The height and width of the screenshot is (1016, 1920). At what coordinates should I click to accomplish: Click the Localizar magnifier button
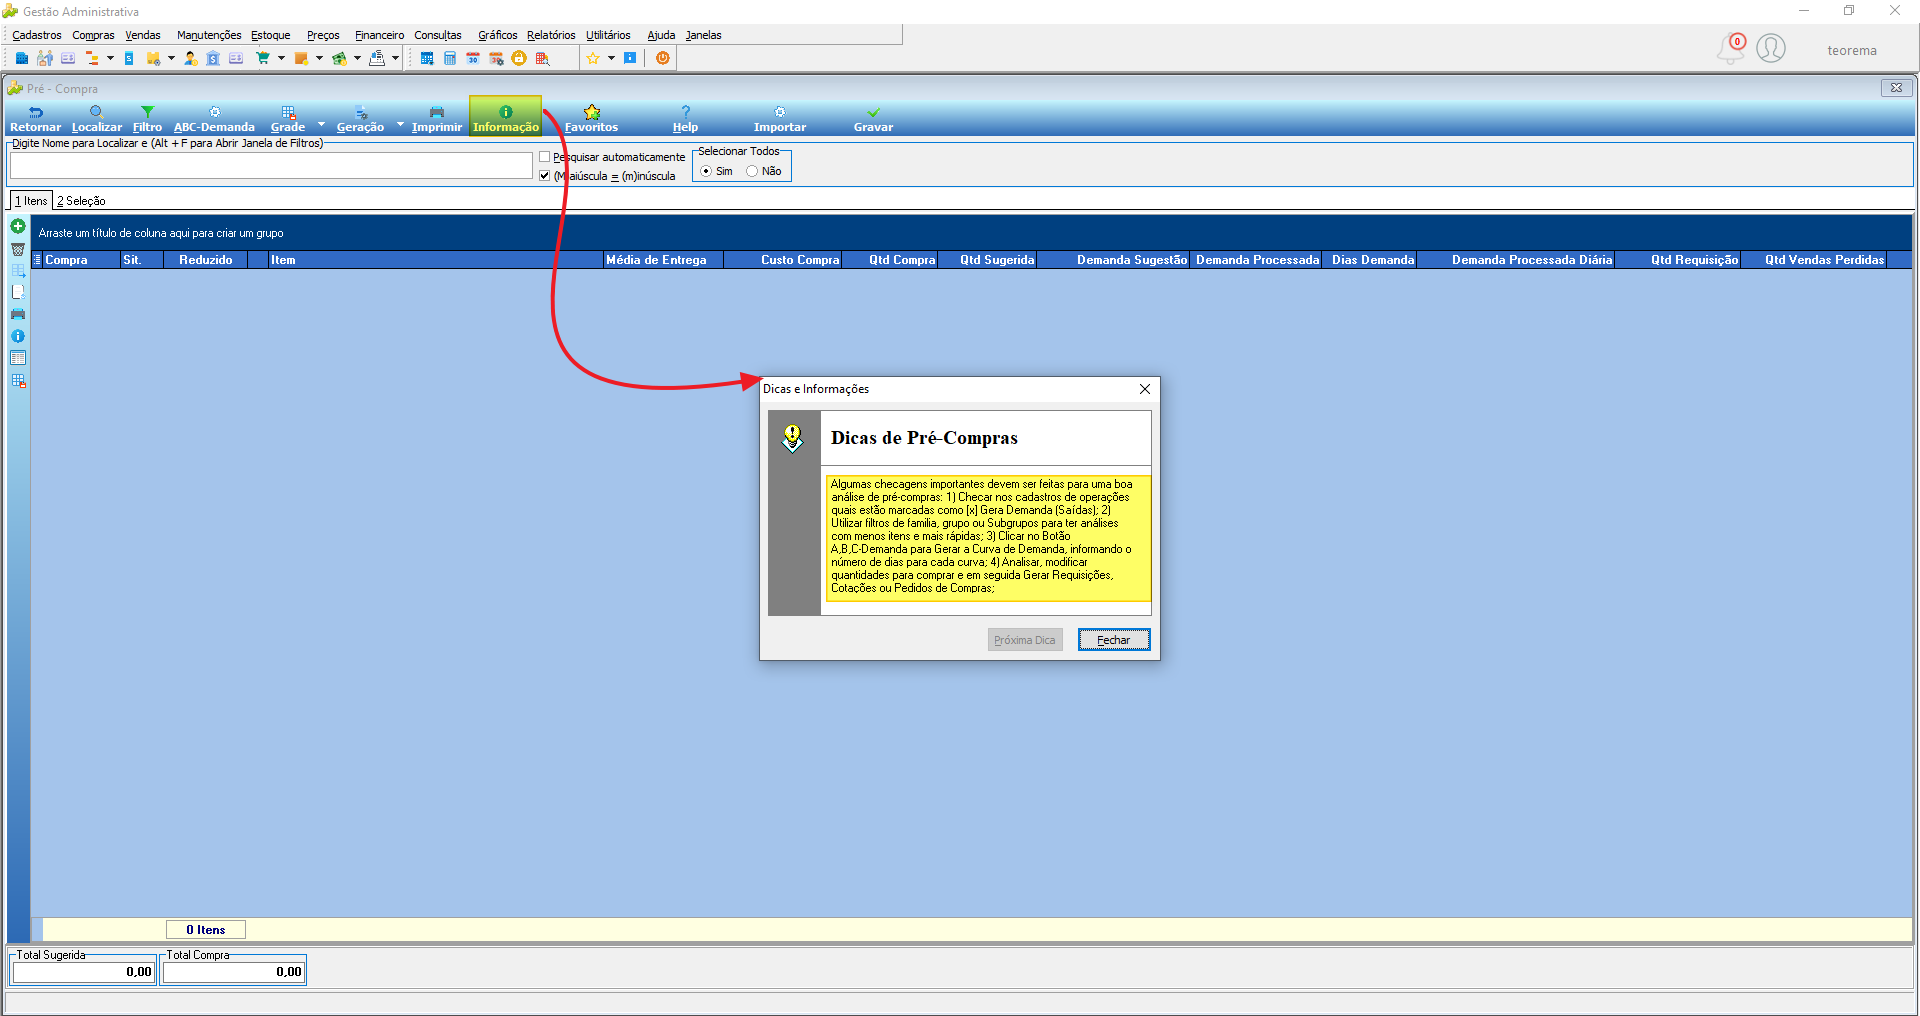pos(97,119)
